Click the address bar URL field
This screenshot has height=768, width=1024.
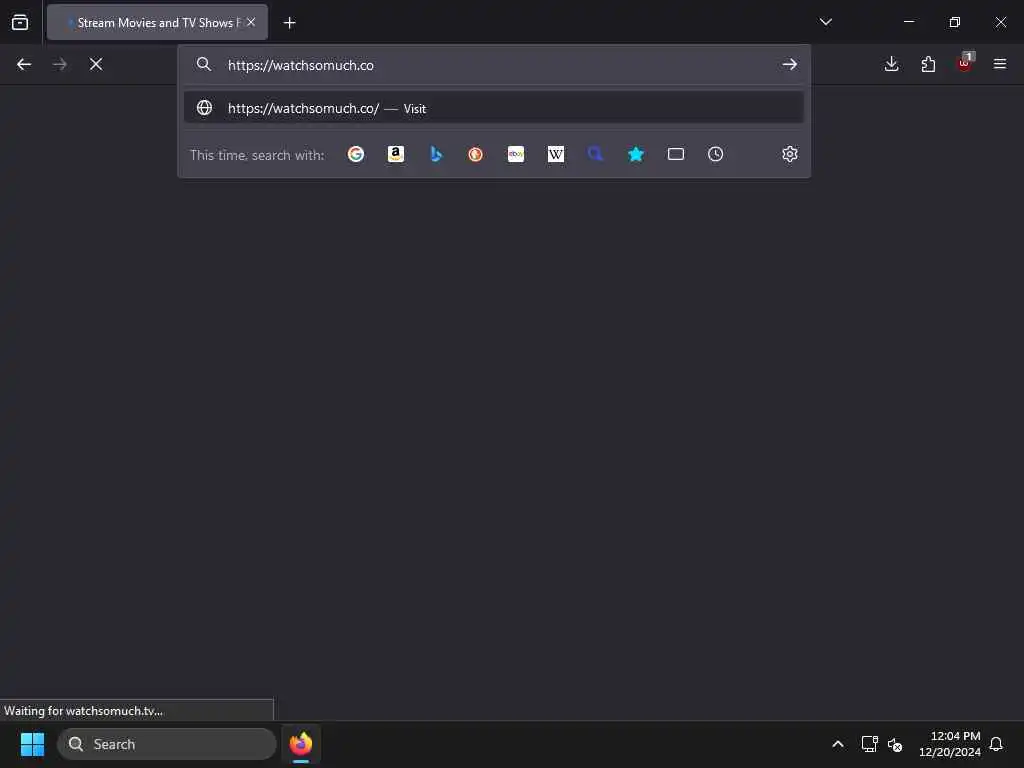496,65
